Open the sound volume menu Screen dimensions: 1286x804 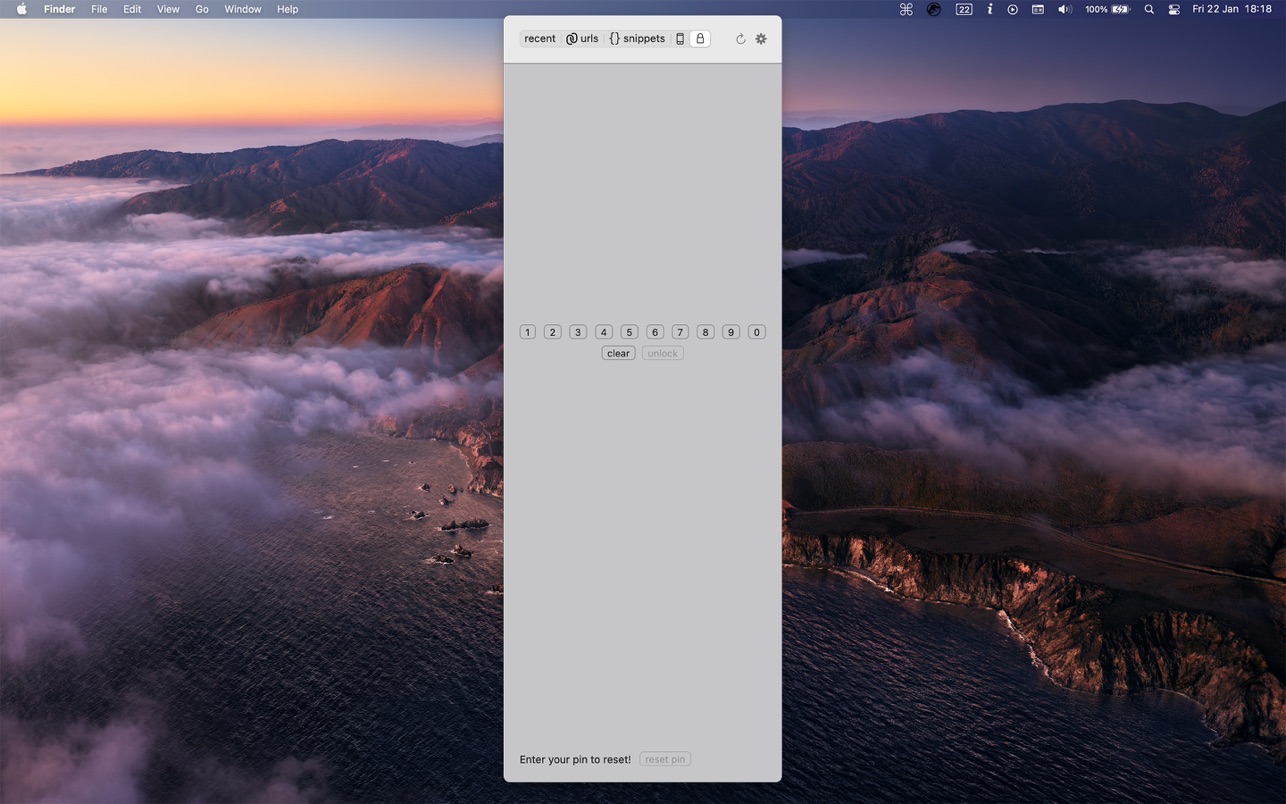tap(1064, 9)
